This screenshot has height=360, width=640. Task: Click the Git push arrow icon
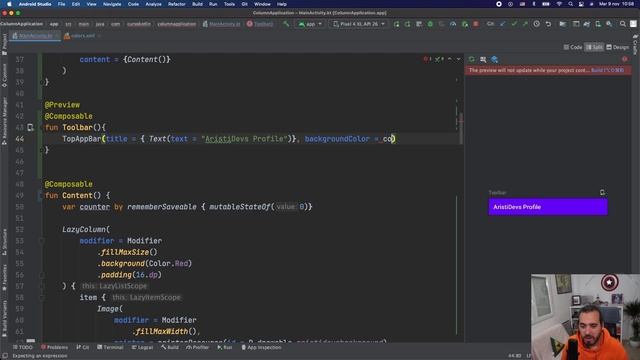[525, 24]
